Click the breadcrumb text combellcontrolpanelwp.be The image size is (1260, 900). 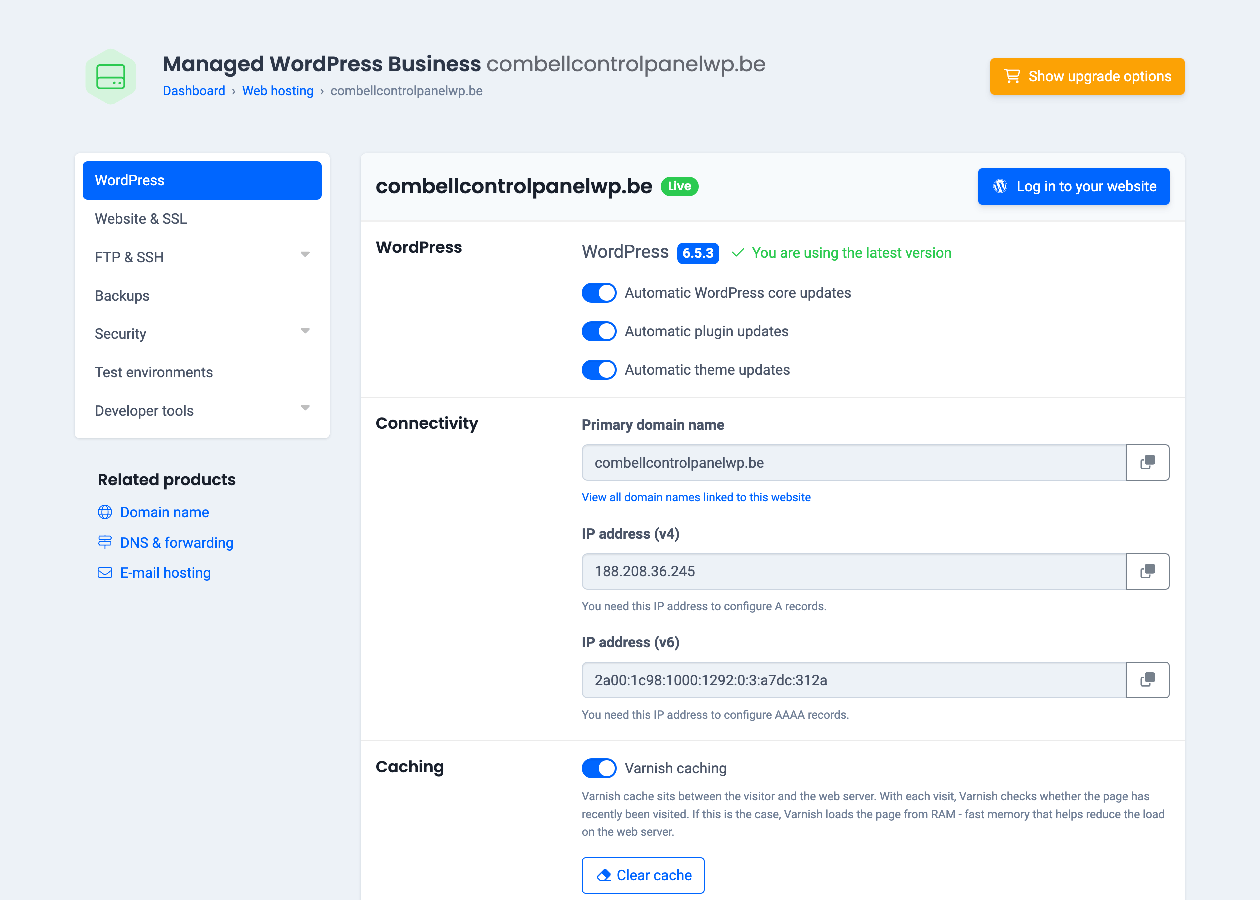(407, 91)
